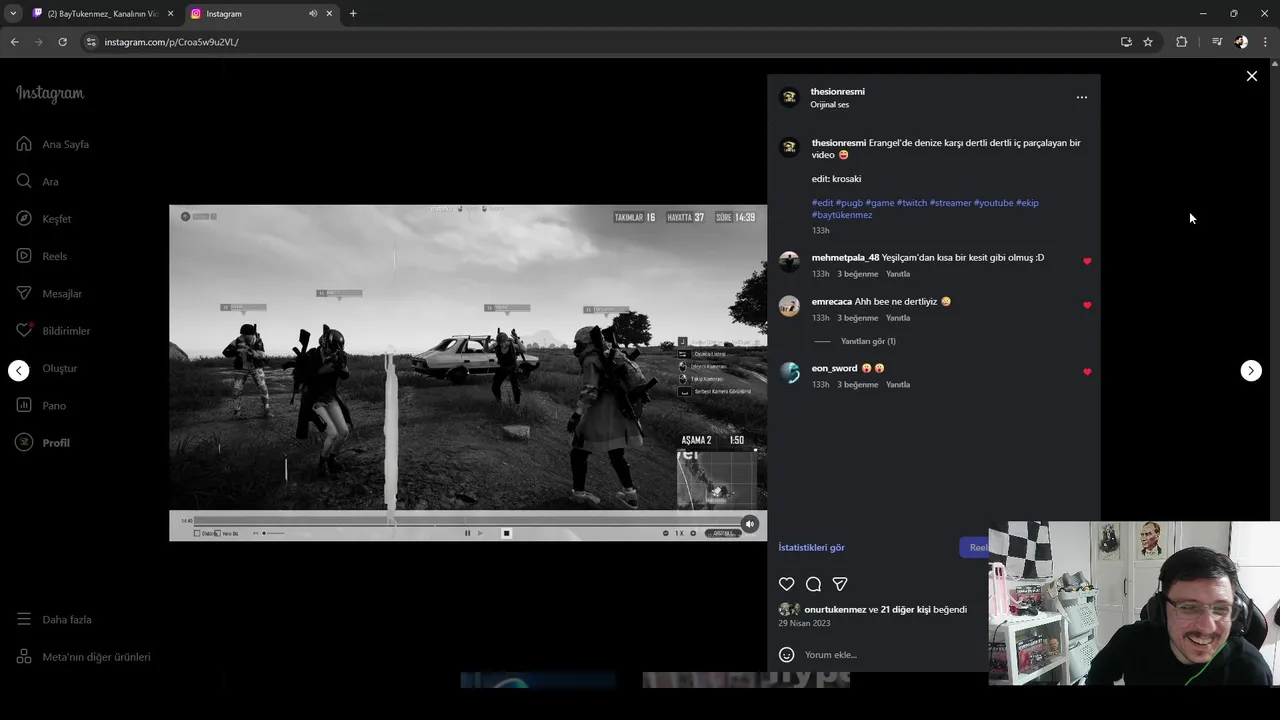Click hashtag #baytukenmez
The image size is (1280, 720).
click(x=842, y=215)
